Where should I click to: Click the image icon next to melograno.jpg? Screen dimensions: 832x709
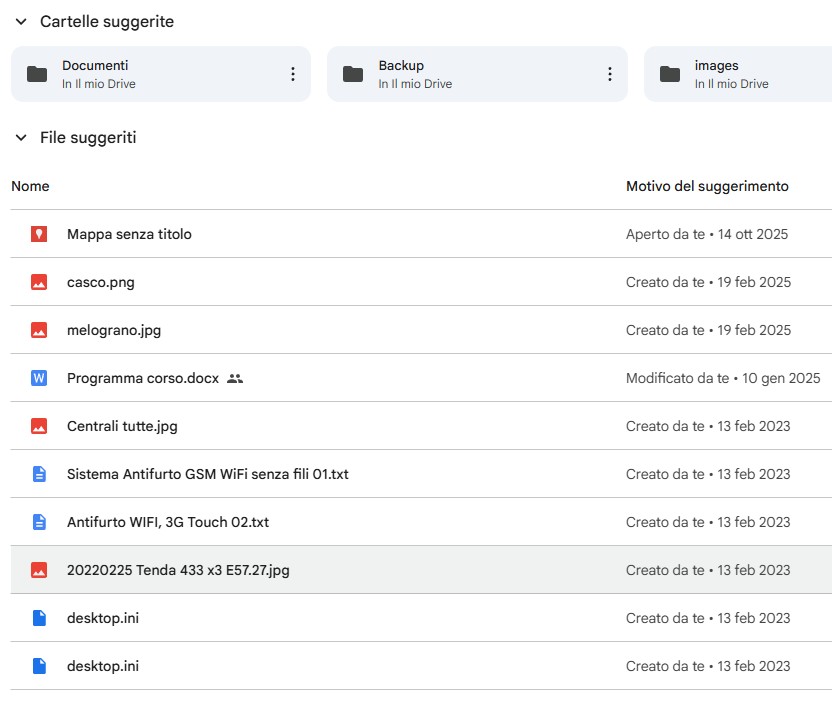pyautogui.click(x=37, y=330)
